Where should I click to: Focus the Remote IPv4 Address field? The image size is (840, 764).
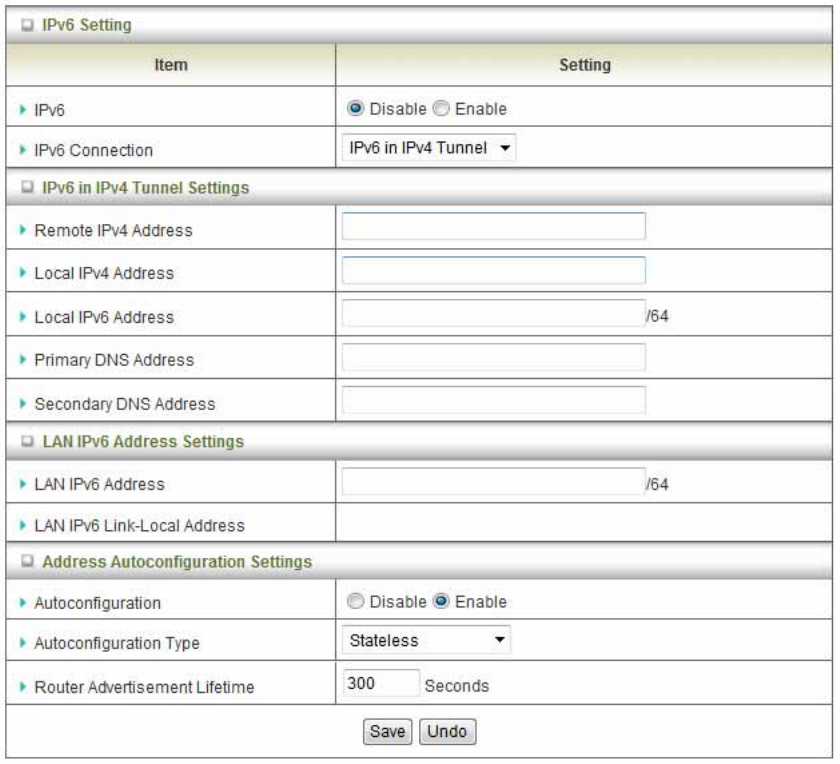(x=493, y=229)
